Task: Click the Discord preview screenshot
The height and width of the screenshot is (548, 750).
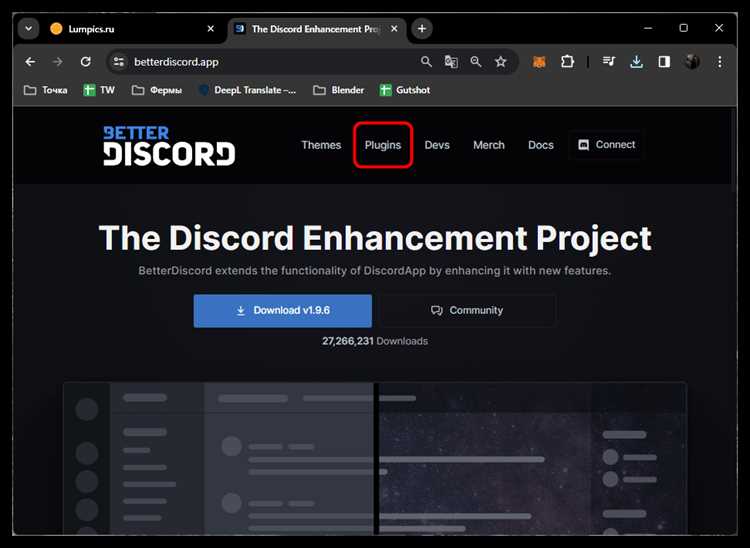Action: [x=375, y=458]
